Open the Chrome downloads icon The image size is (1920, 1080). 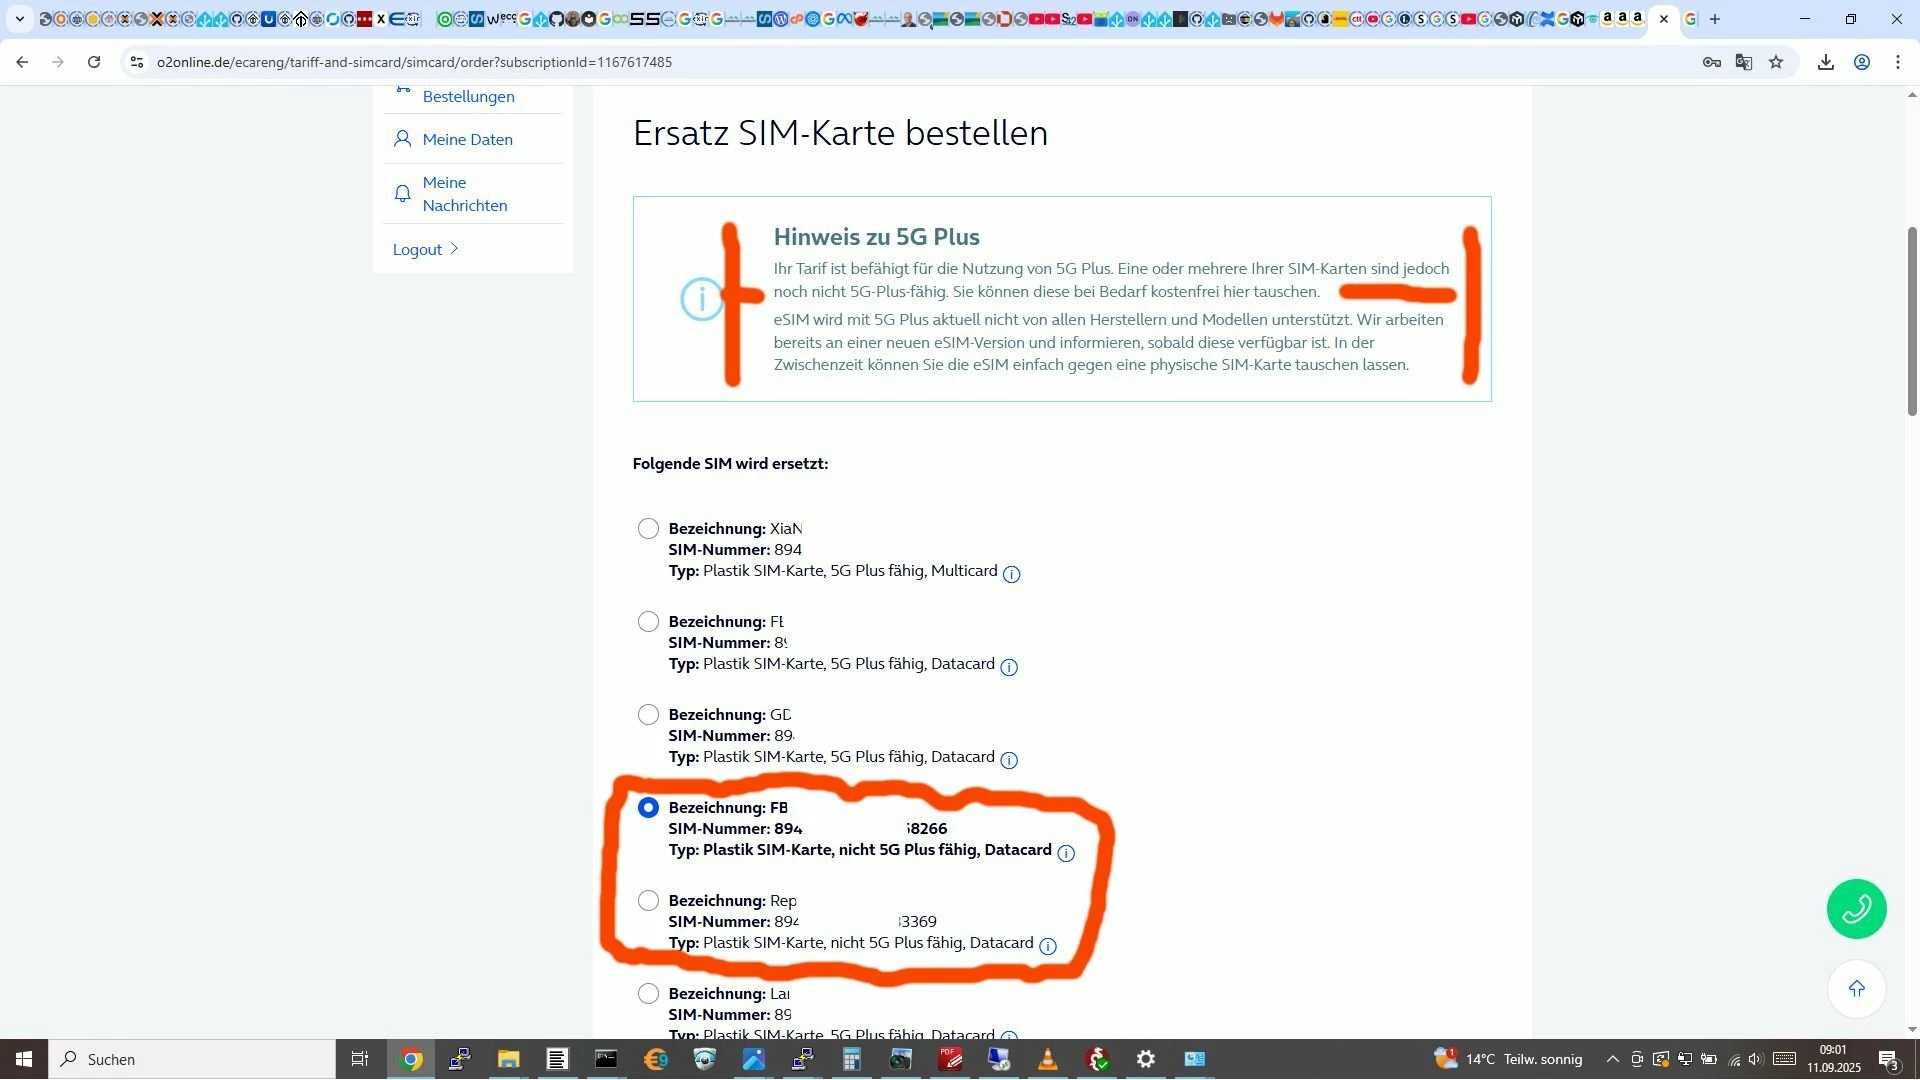(1826, 62)
